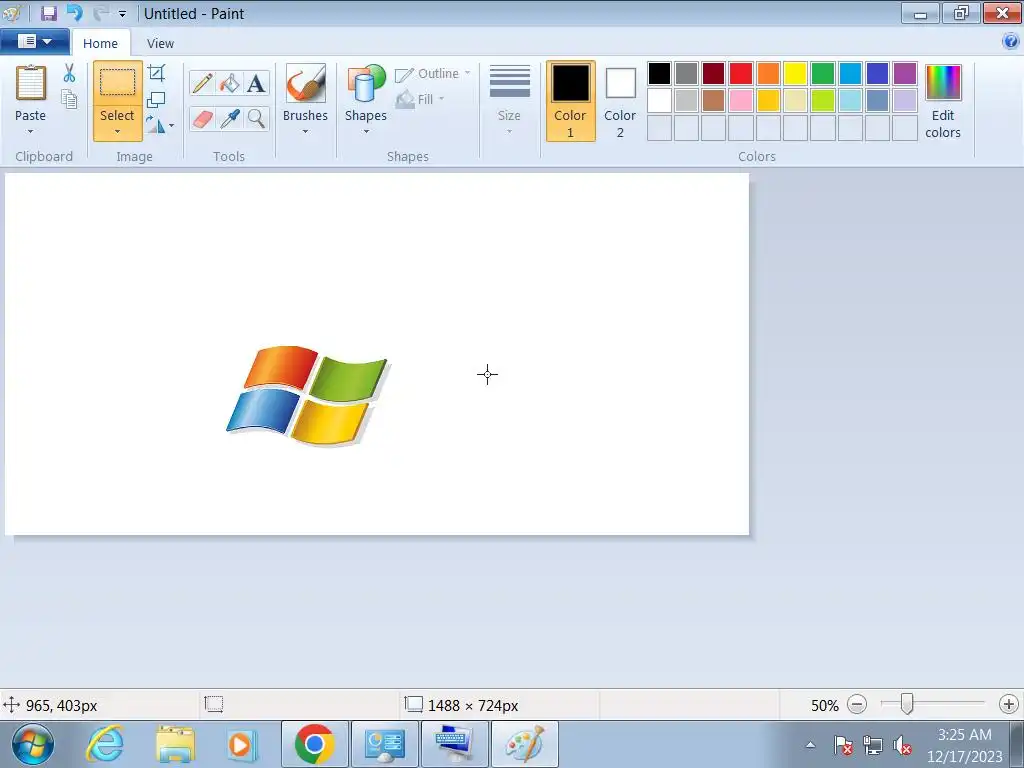Launch Windows Media Player from taskbar

pos(241,744)
